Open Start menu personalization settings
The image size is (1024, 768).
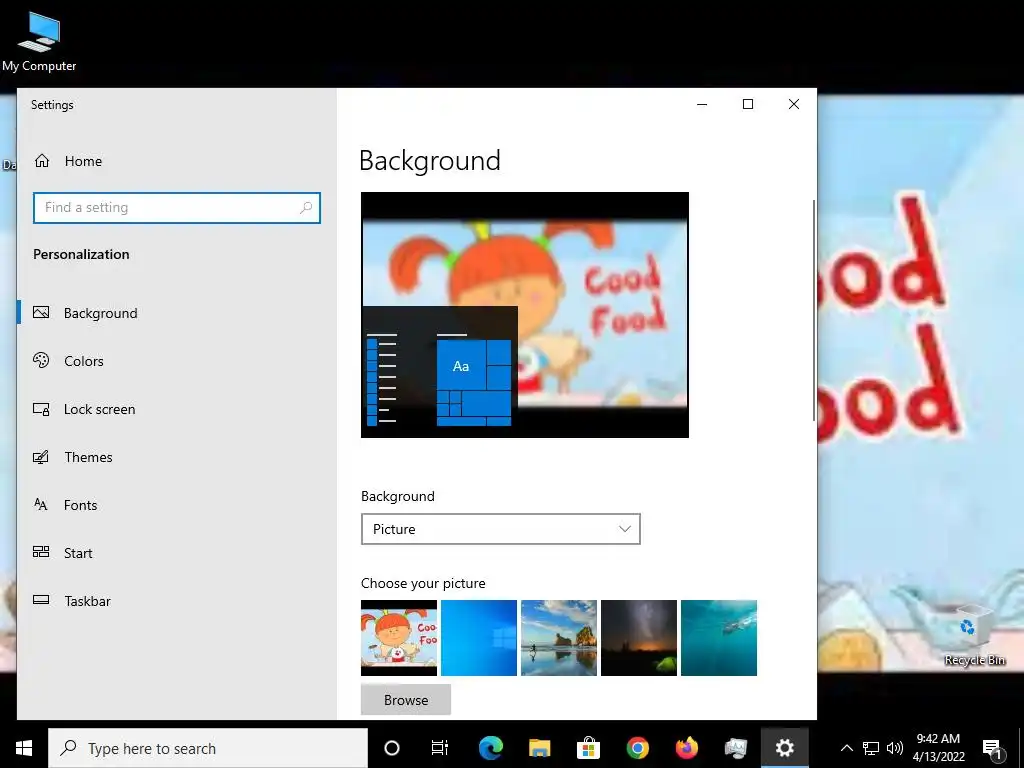(78, 553)
